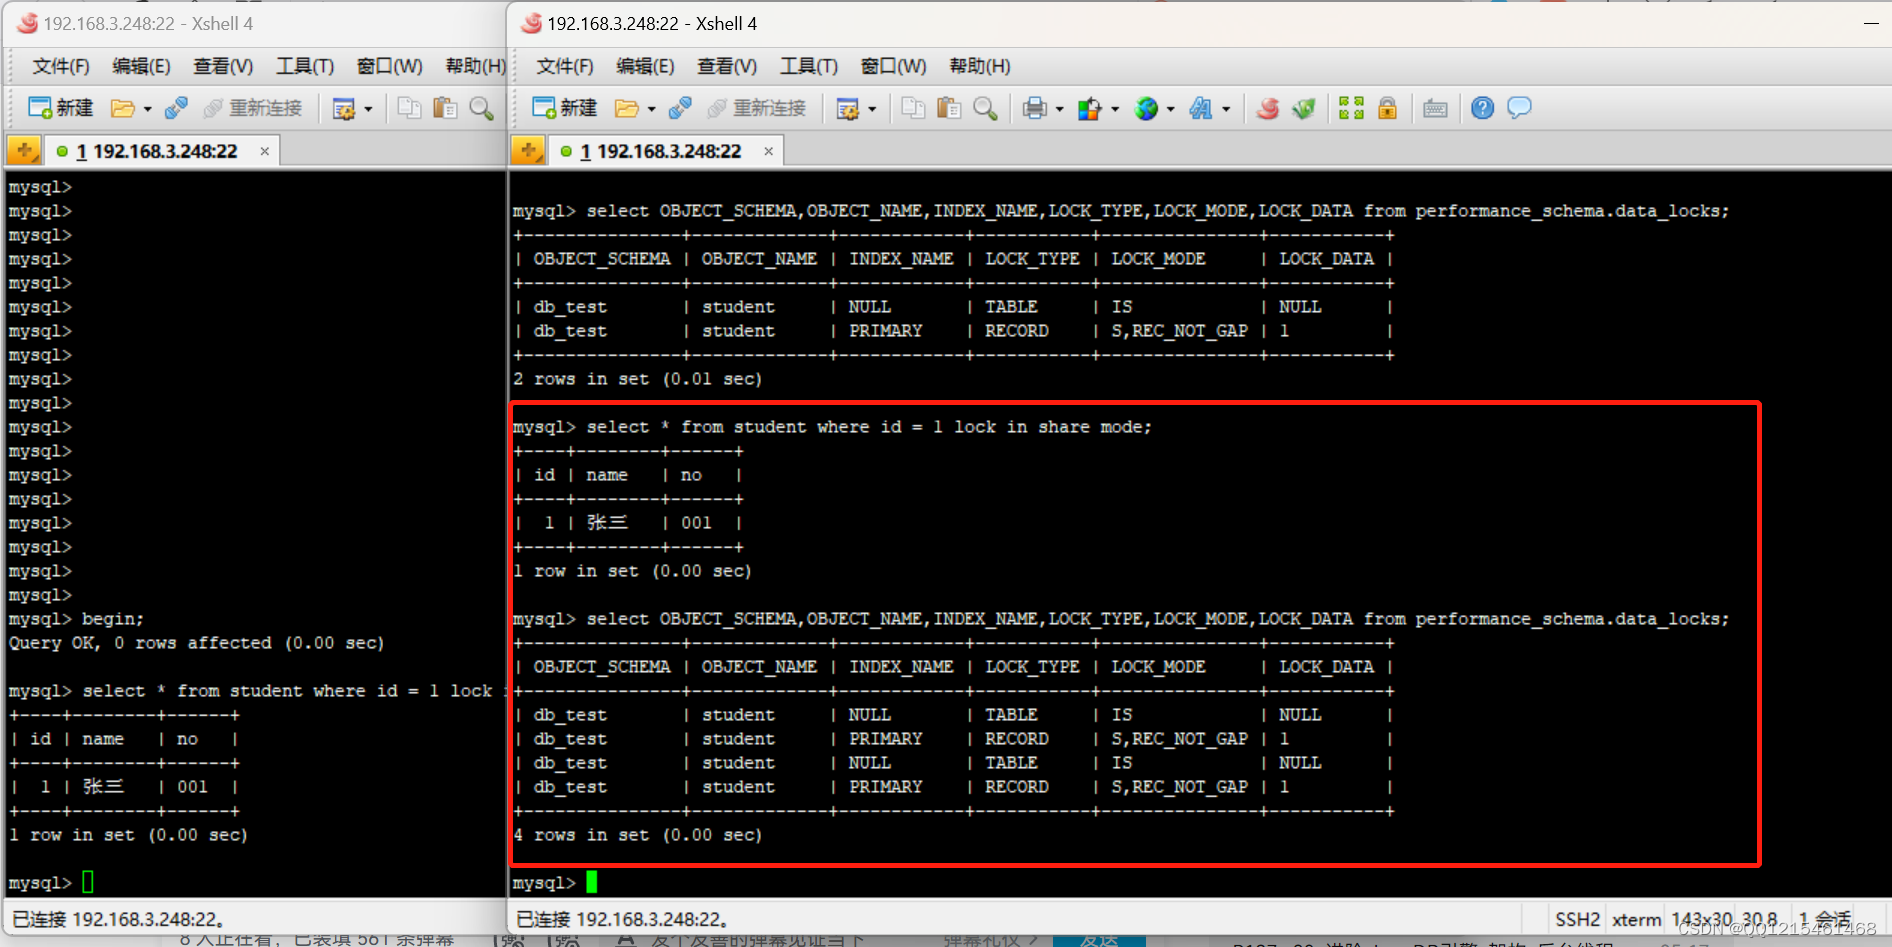Open 文件(F) menu in right window

[565, 66]
